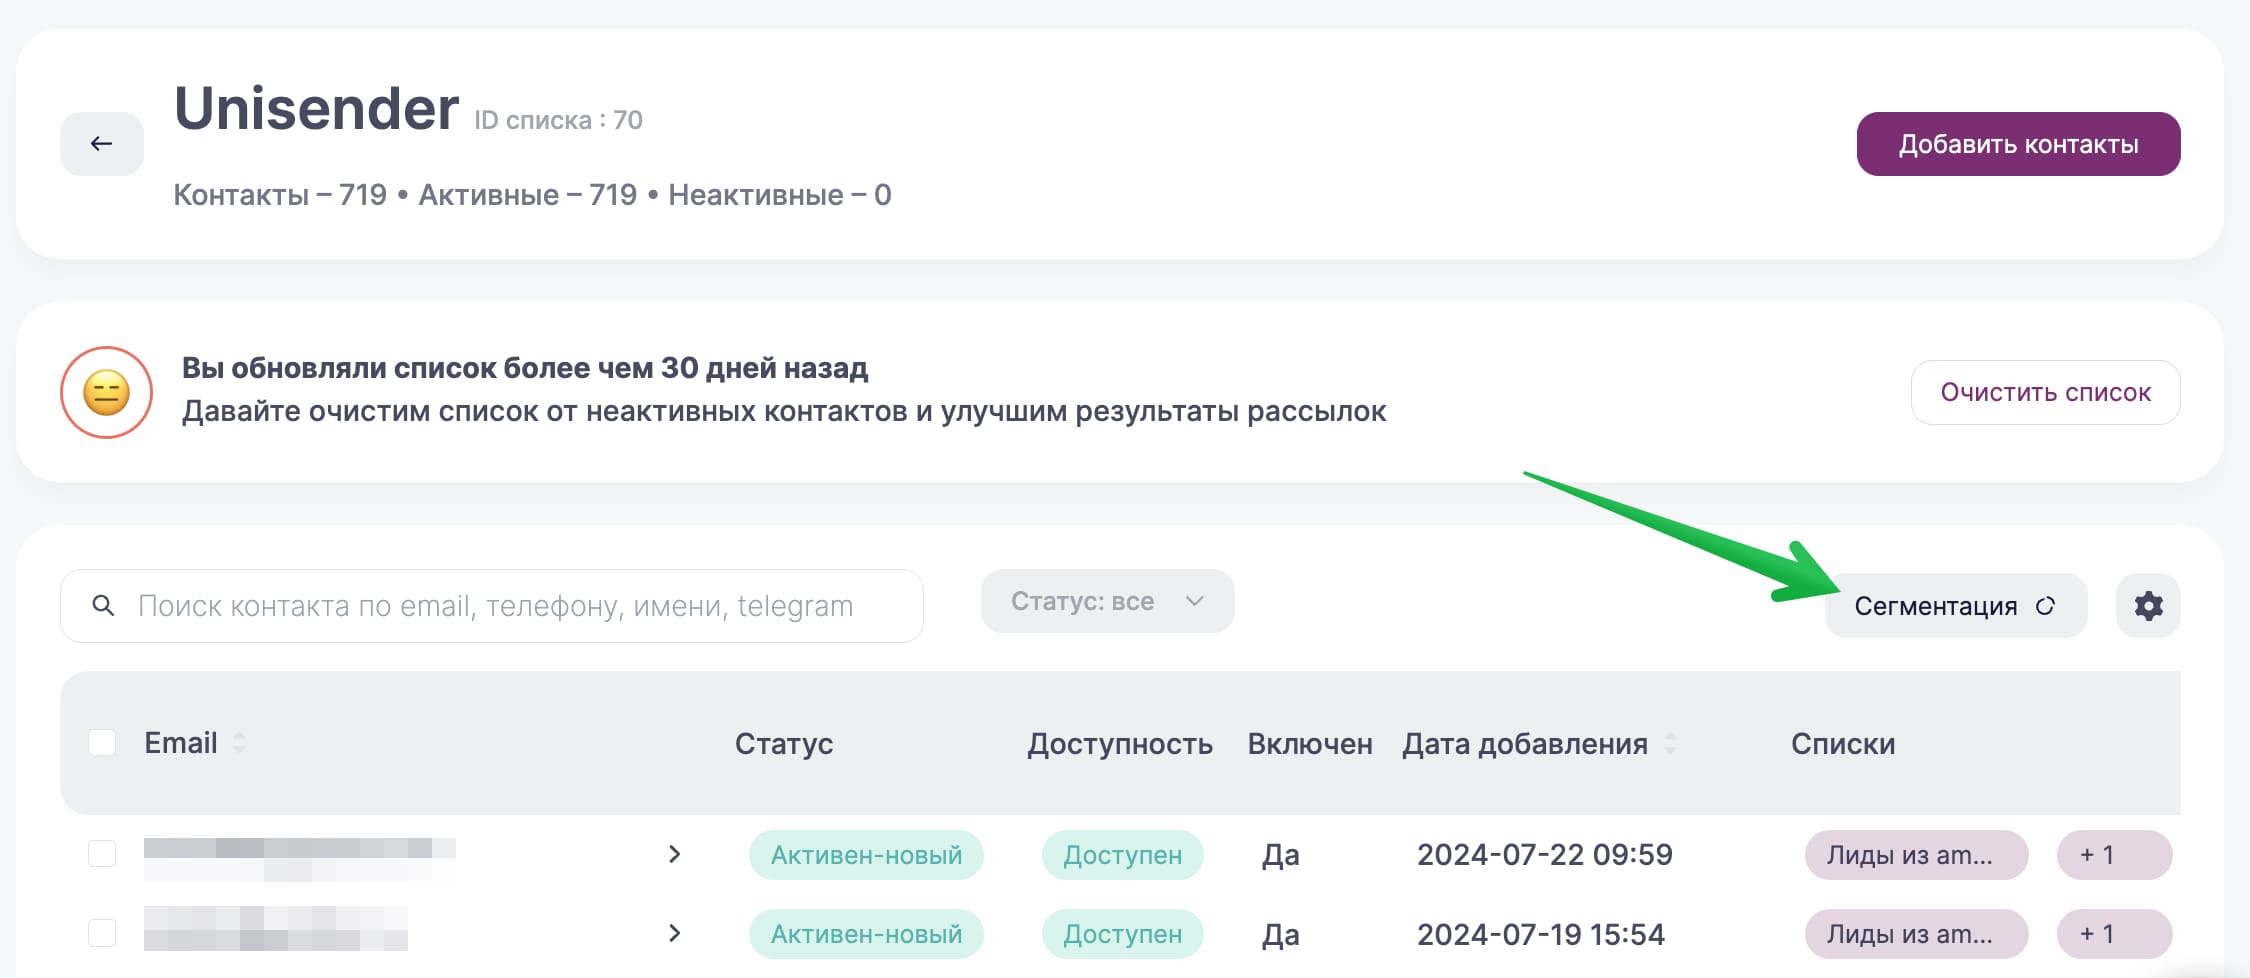Click the Добавить контакты button
Screen dimensions: 2250x978
[2018, 144]
